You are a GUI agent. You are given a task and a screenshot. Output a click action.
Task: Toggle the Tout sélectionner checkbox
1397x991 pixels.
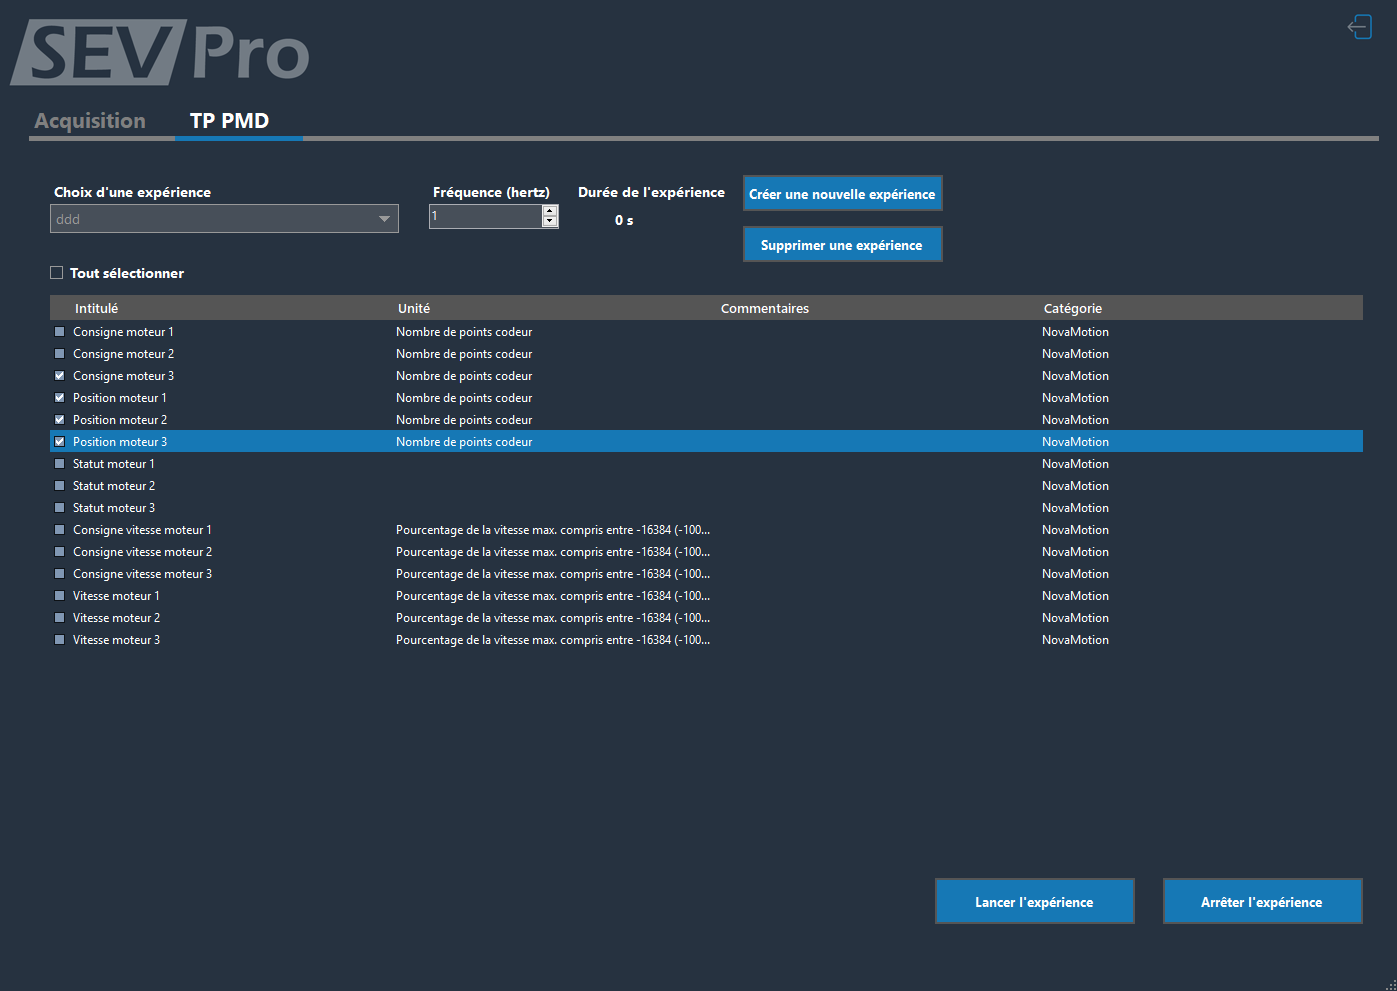(57, 273)
